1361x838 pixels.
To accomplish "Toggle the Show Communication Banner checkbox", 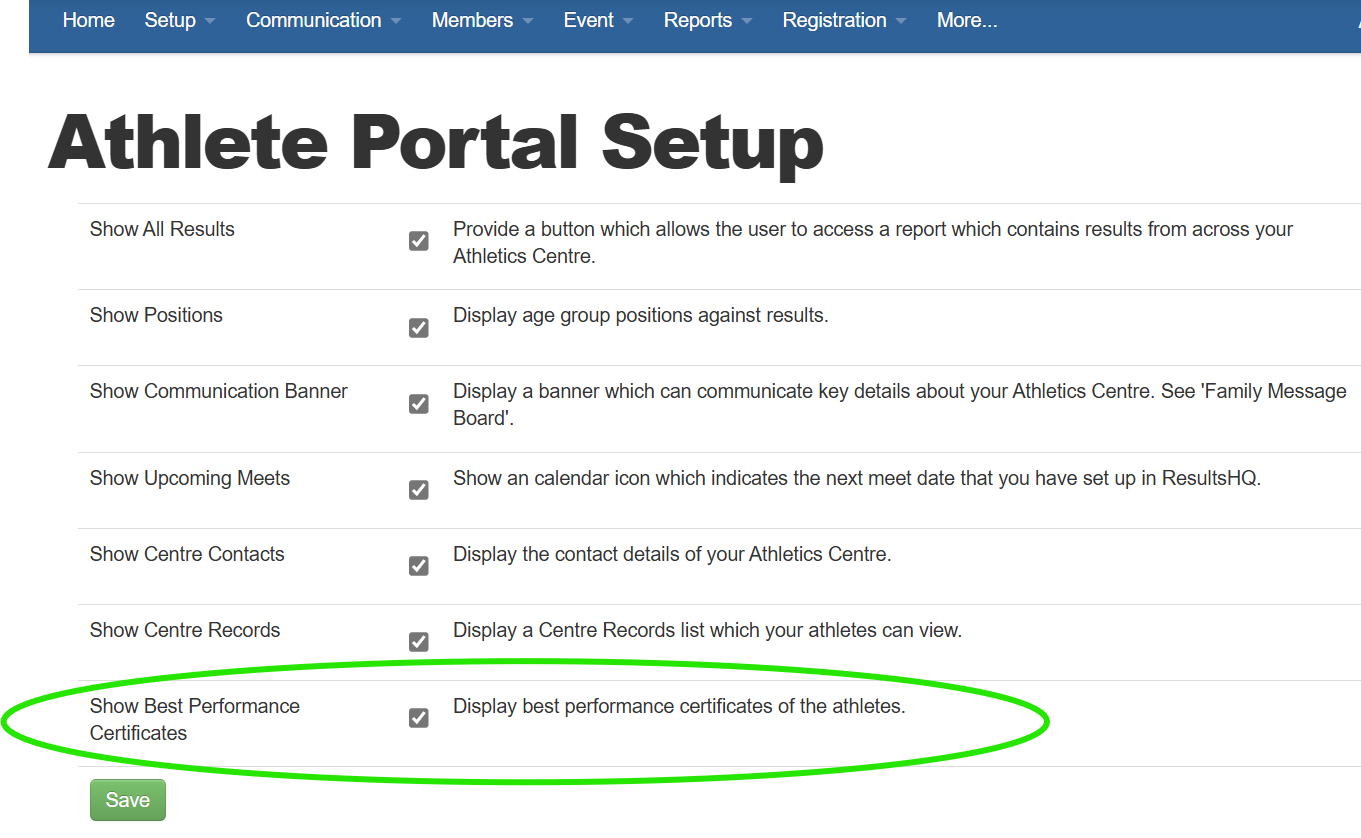I will coord(419,404).
